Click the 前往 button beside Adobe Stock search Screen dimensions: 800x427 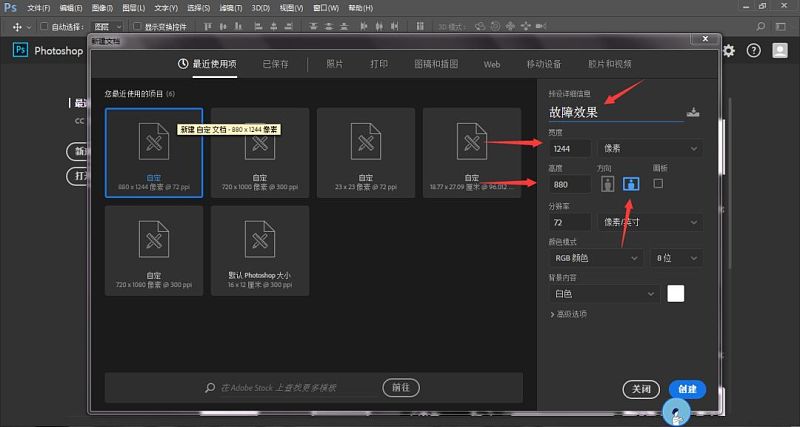pyautogui.click(x=401, y=387)
